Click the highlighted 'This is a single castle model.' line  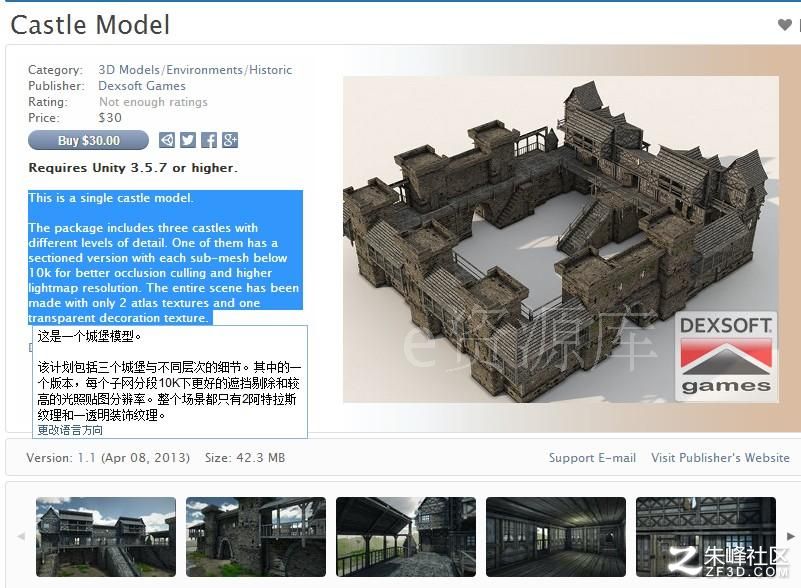(x=111, y=198)
